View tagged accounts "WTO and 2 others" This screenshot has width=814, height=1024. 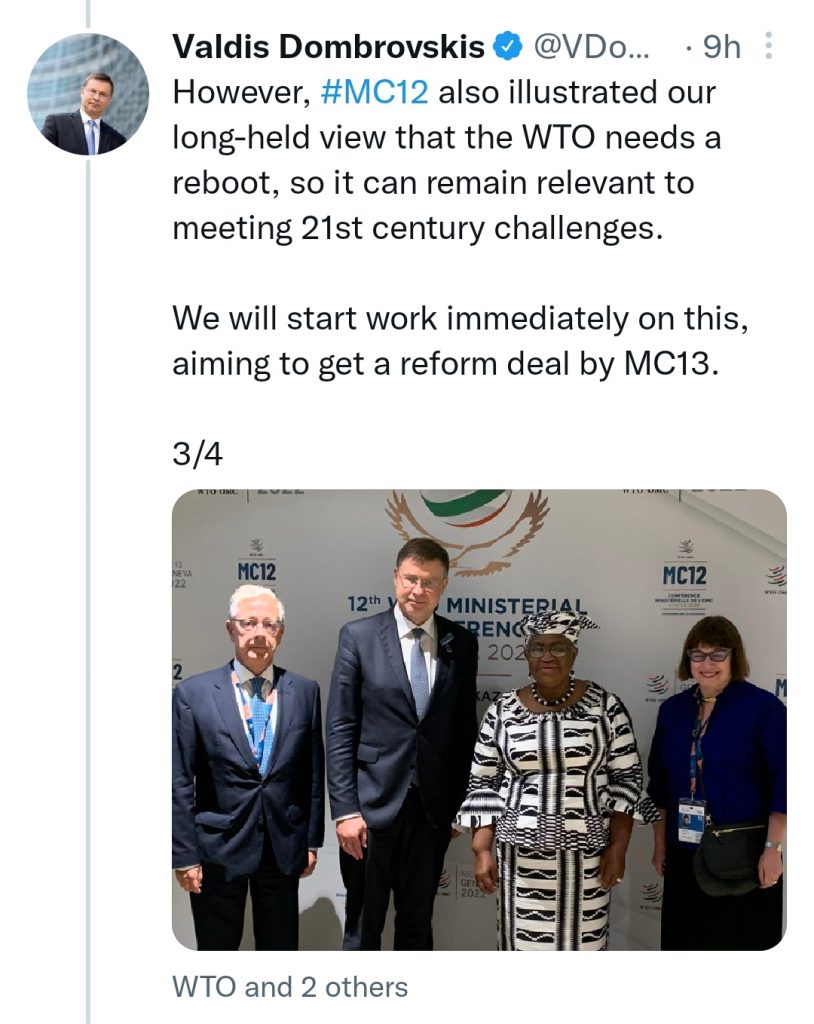(290, 987)
